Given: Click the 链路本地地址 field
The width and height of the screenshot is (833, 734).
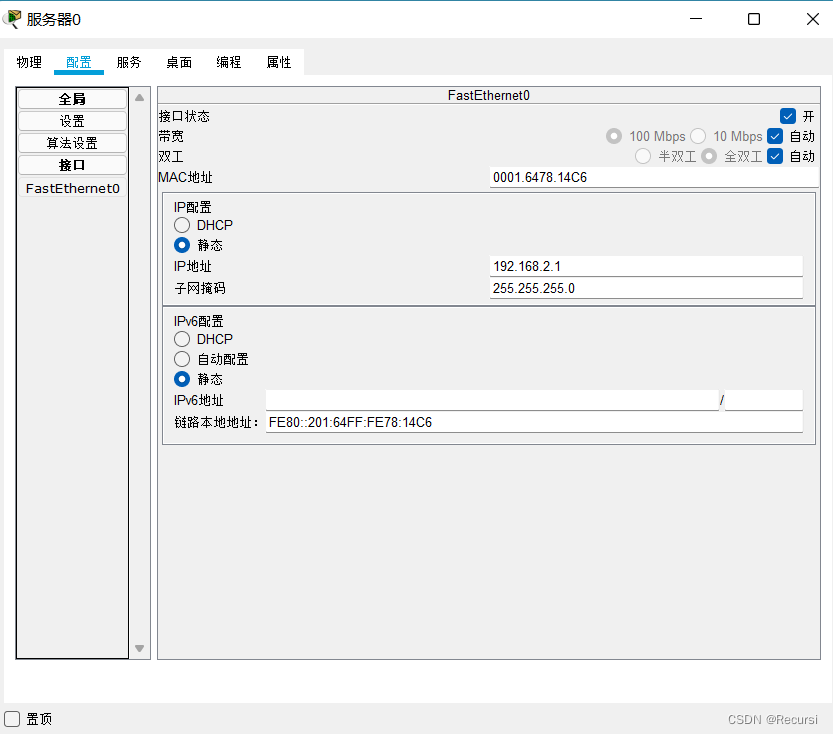Looking at the screenshot, I should 534,422.
